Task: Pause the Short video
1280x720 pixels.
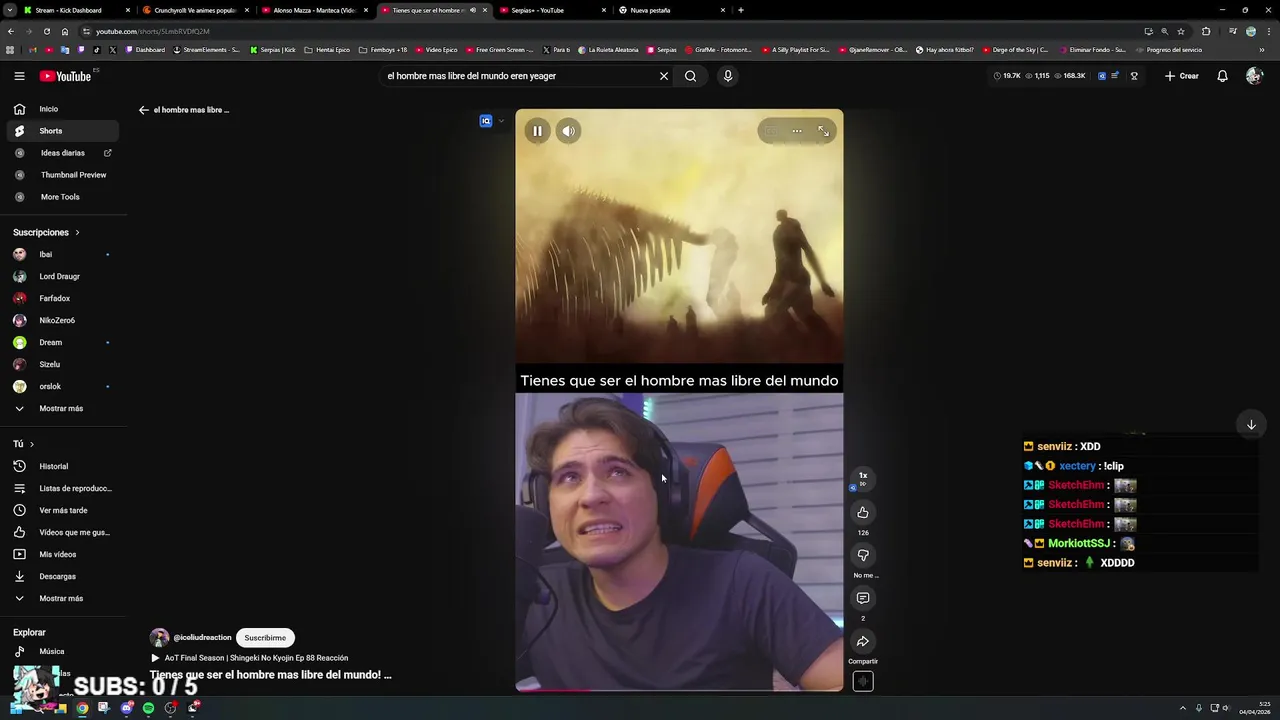Action: (x=537, y=131)
